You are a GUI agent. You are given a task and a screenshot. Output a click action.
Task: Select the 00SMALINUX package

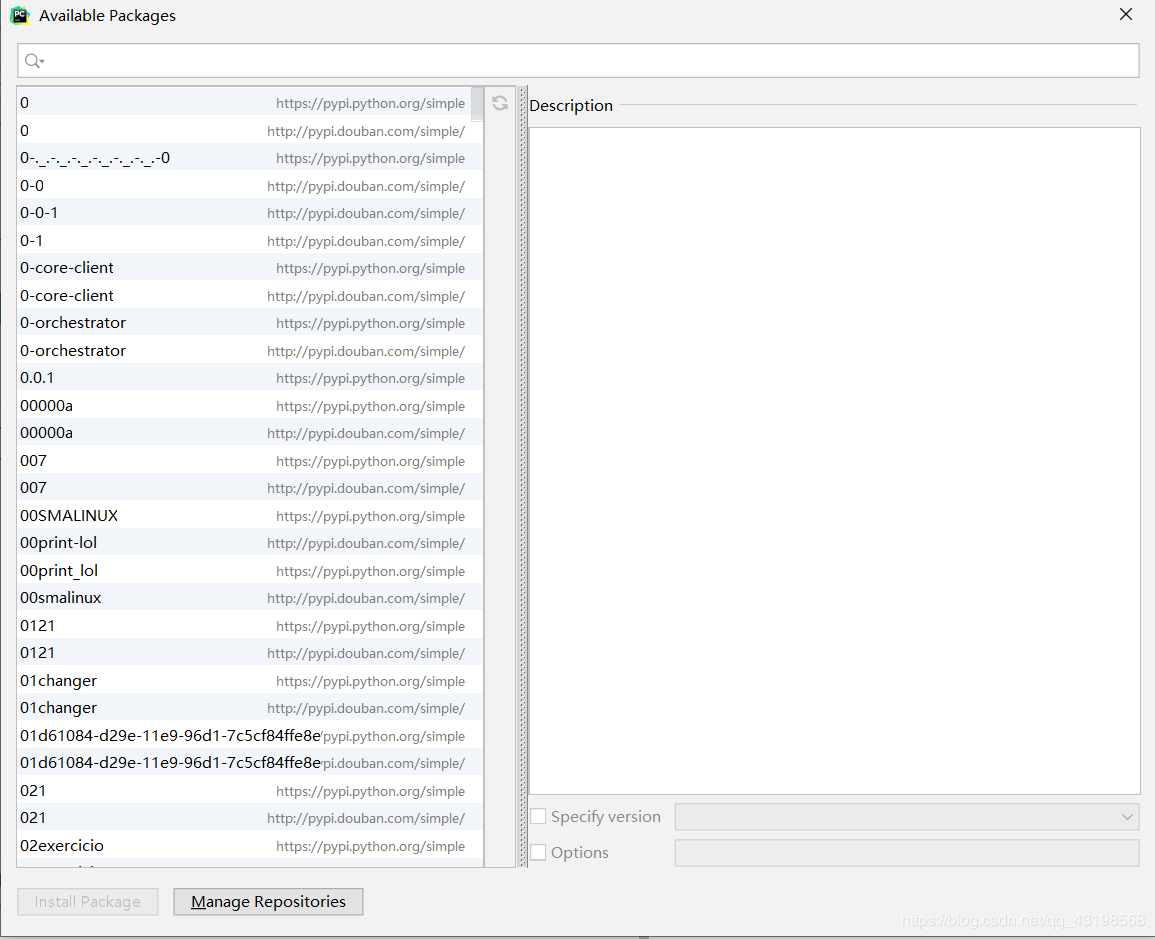point(250,516)
